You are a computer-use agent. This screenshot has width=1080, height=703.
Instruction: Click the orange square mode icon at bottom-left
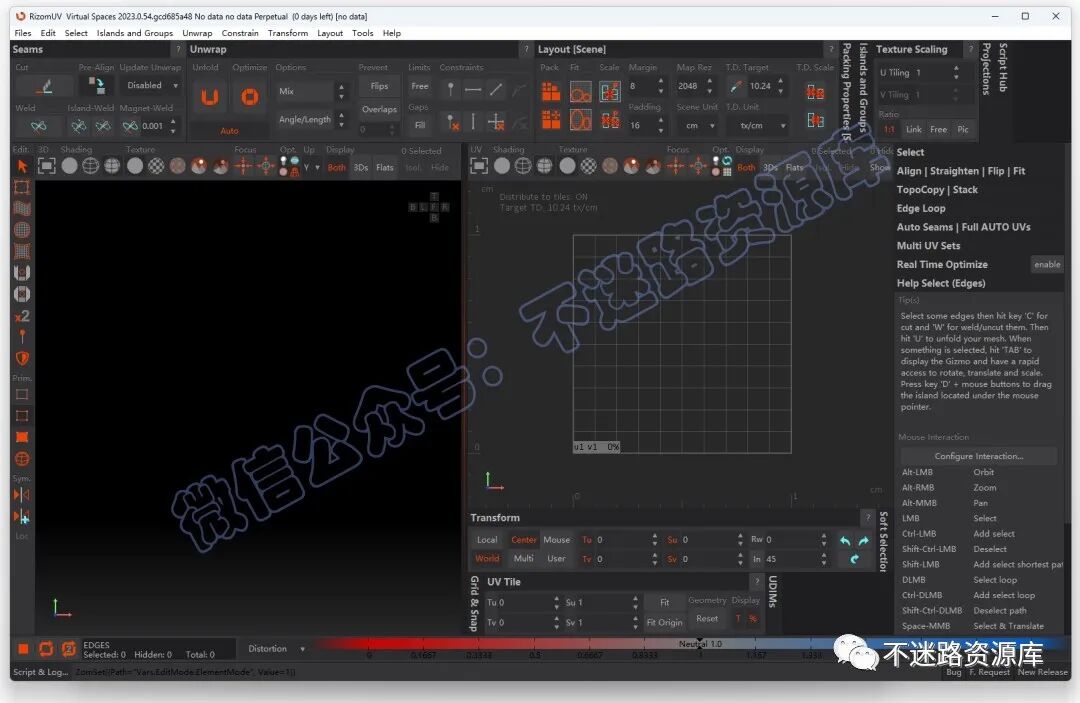pos(23,649)
